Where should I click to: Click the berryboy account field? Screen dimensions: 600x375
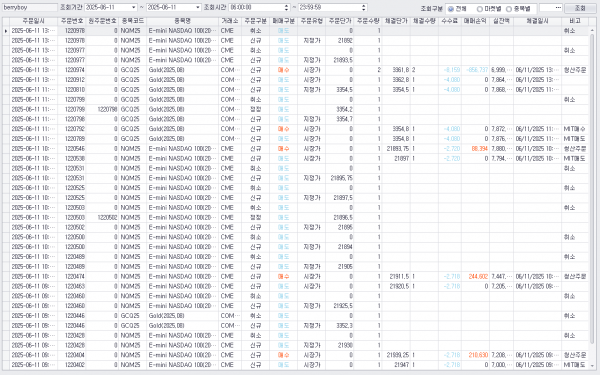click(30, 7)
